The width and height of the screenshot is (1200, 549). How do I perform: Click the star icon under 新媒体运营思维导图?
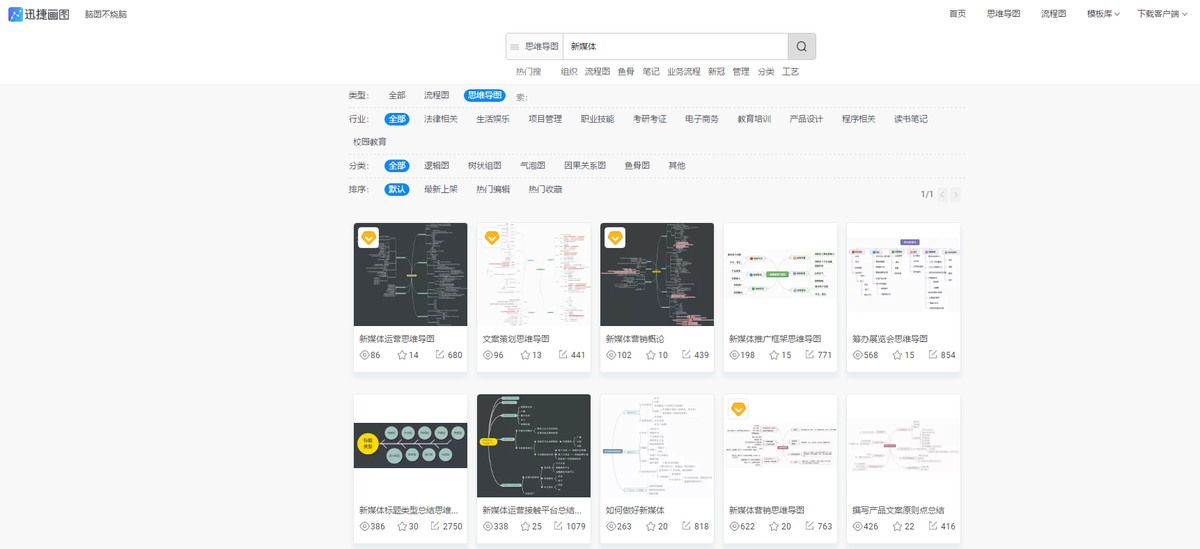(x=402, y=355)
